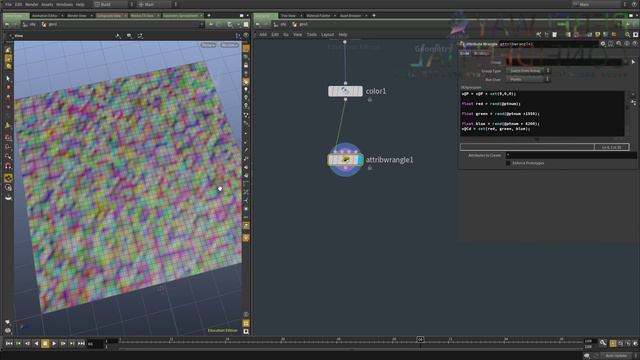Open the Main radial menu dropdown
This screenshot has width=640, height=360.
point(157,4)
